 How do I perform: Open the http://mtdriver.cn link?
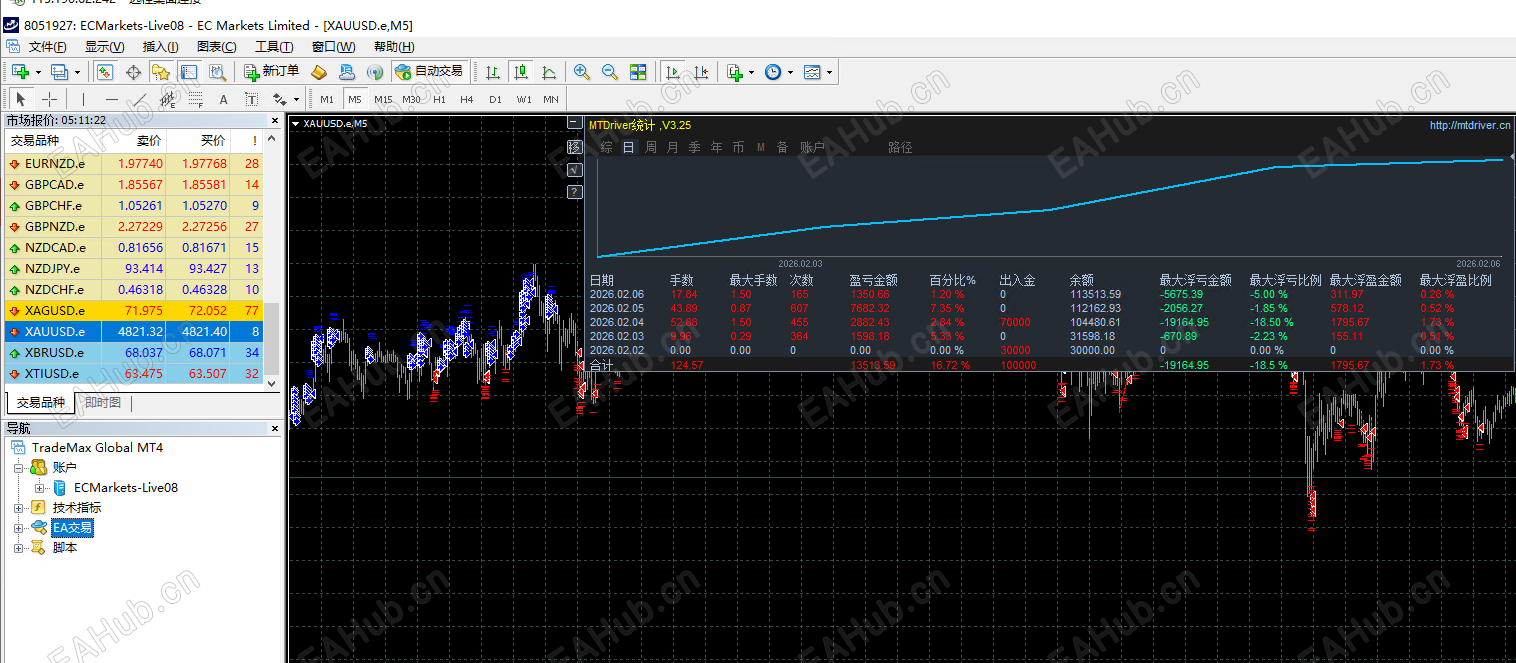click(x=1470, y=126)
